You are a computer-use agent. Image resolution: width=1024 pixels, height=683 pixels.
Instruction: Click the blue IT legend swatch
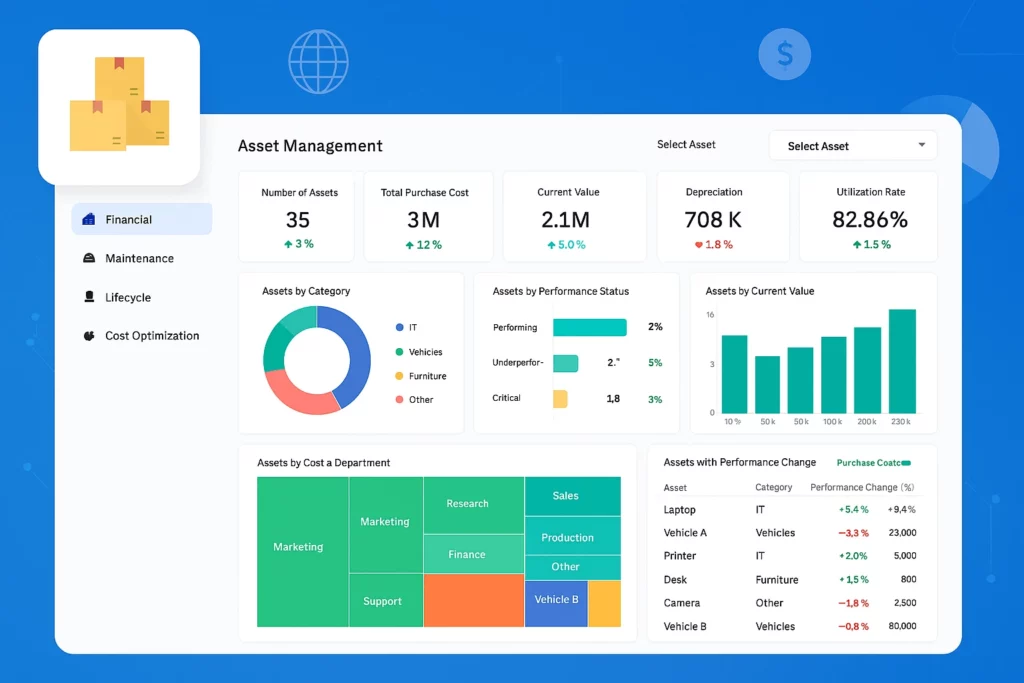tap(400, 328)
